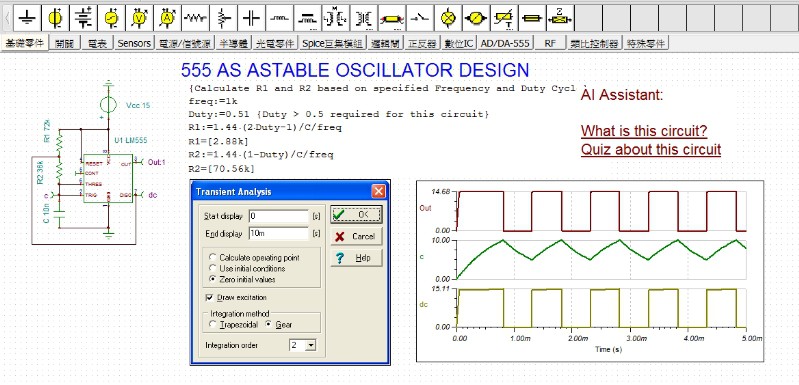Open the 開關 component tab

[x=65, y=43]
